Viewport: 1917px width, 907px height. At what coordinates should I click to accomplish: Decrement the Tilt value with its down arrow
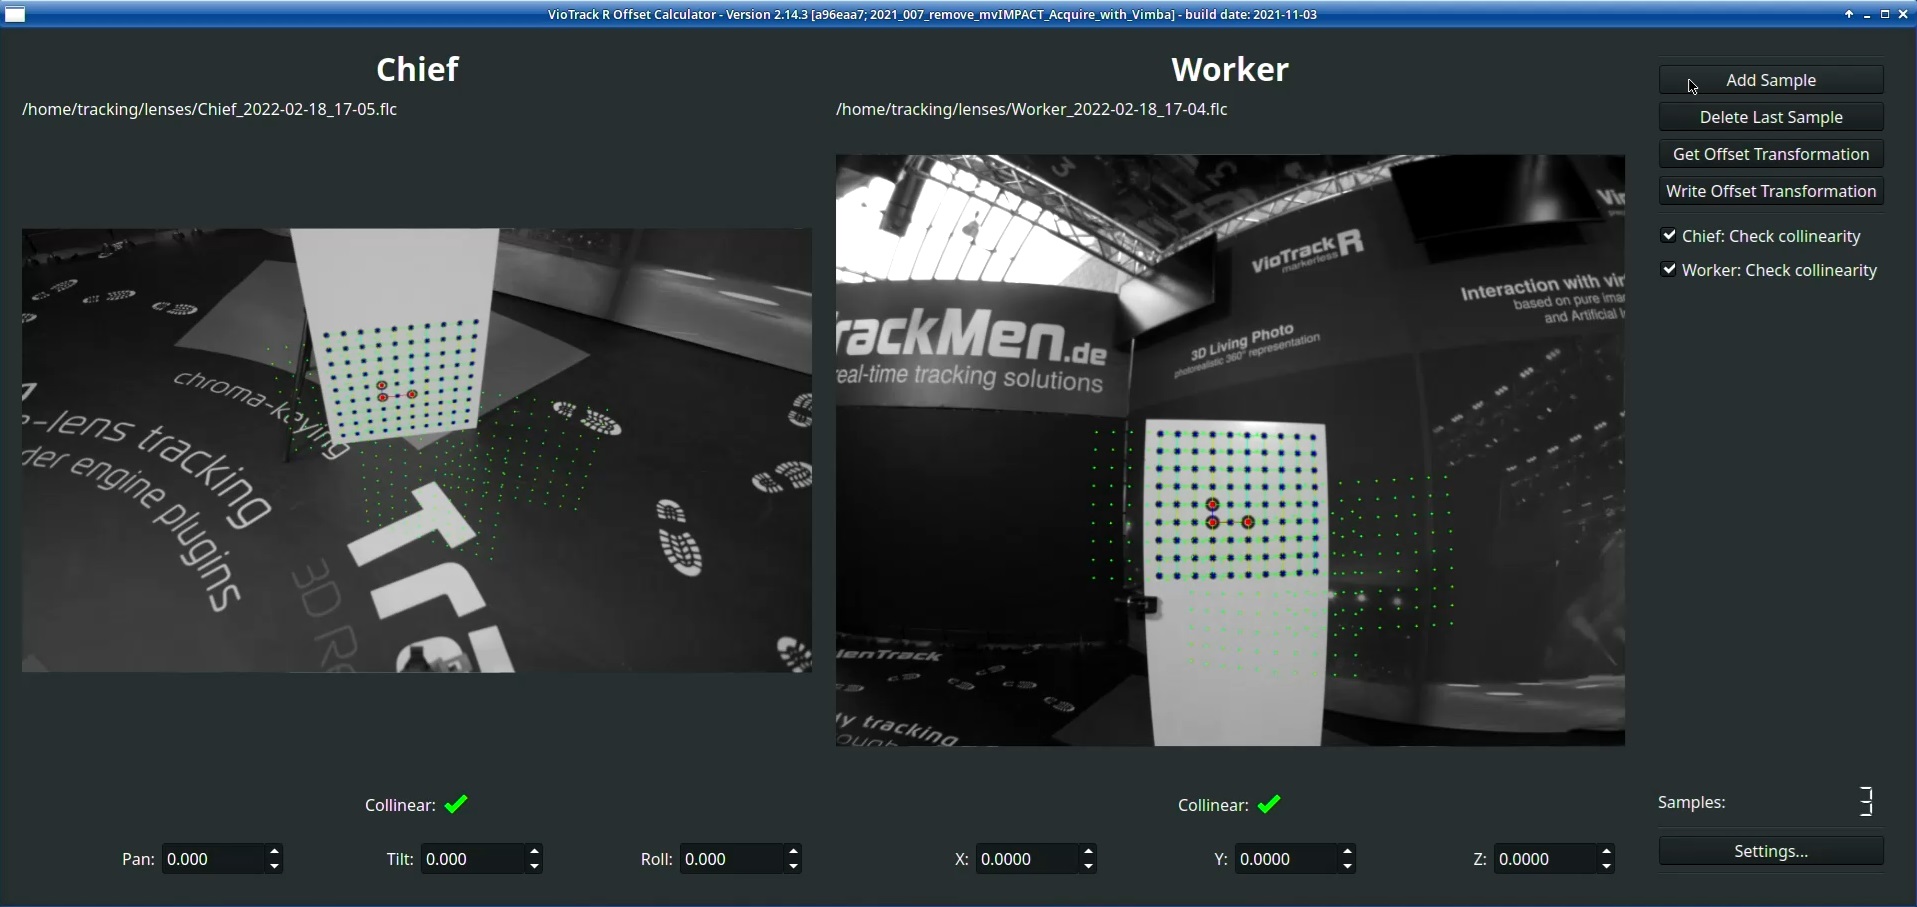(x=534, y=866)
